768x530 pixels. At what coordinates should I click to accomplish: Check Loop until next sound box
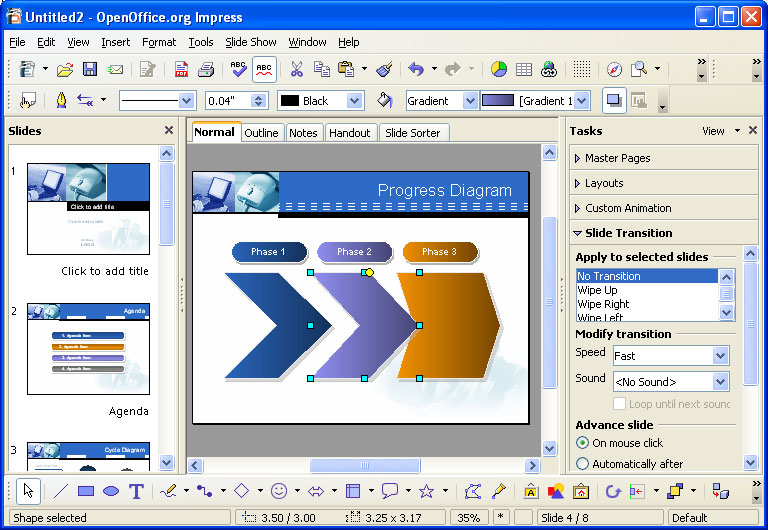coord(620,404)
